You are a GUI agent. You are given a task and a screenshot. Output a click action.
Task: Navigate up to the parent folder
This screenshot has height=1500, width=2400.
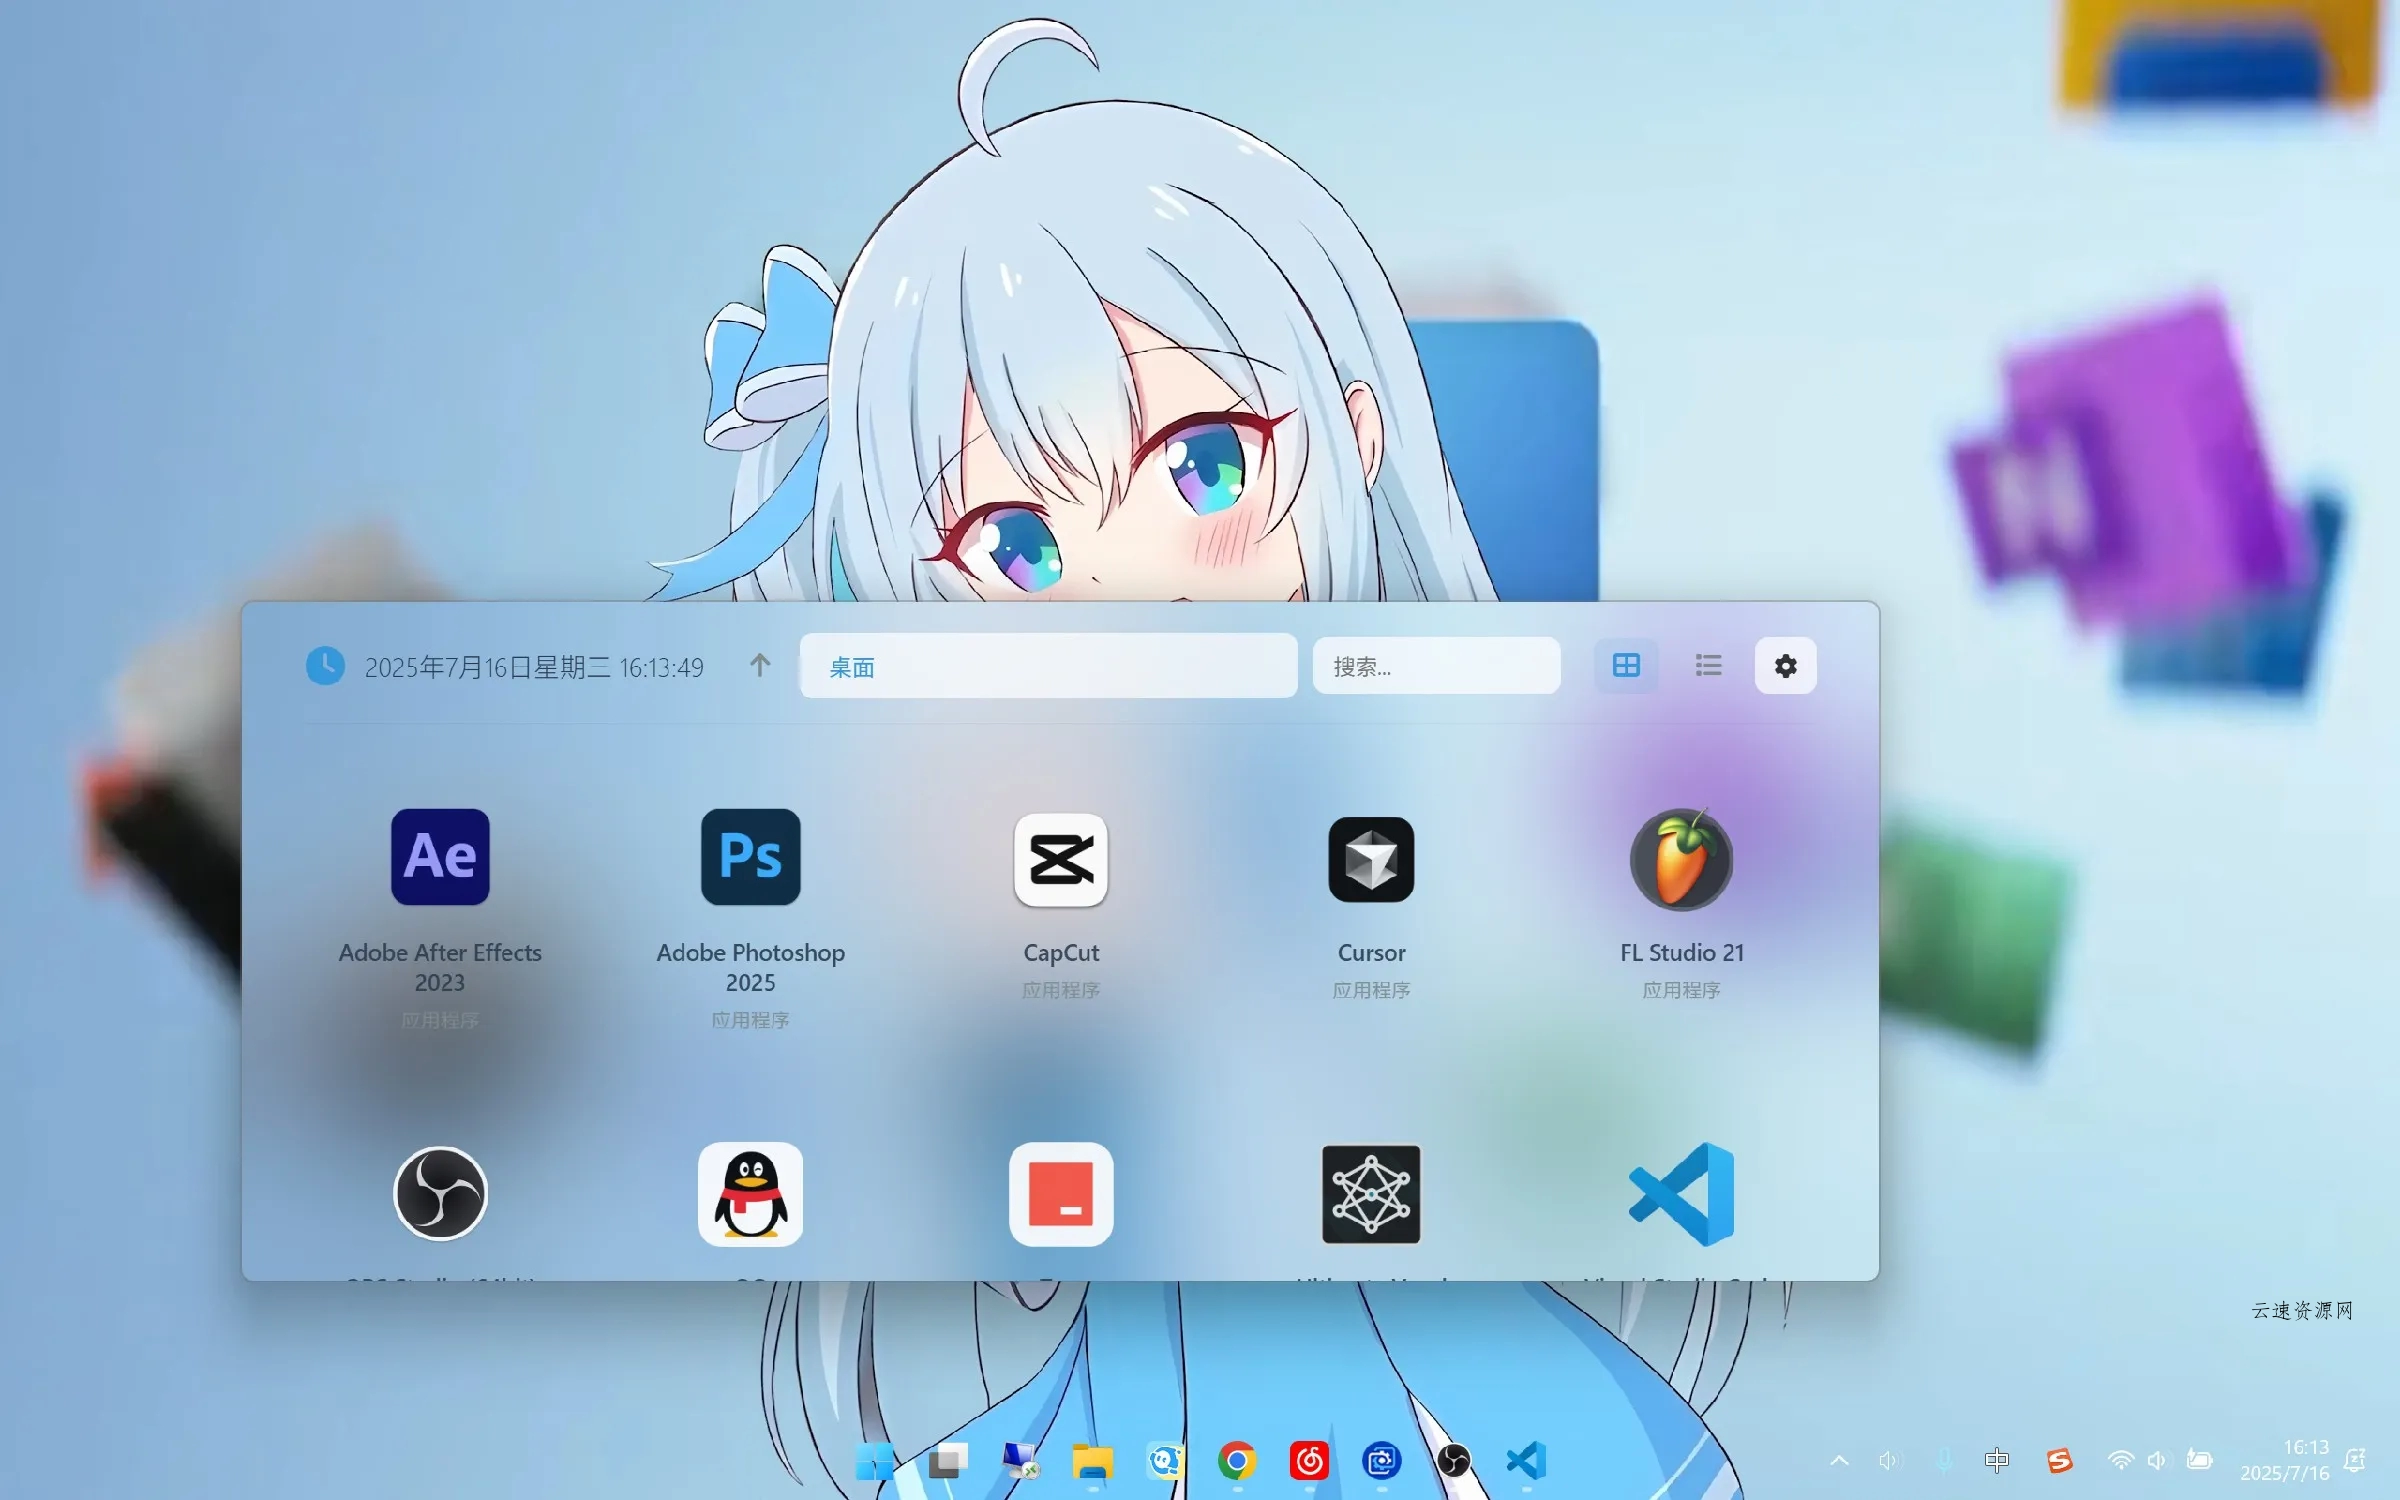point(760,666)
